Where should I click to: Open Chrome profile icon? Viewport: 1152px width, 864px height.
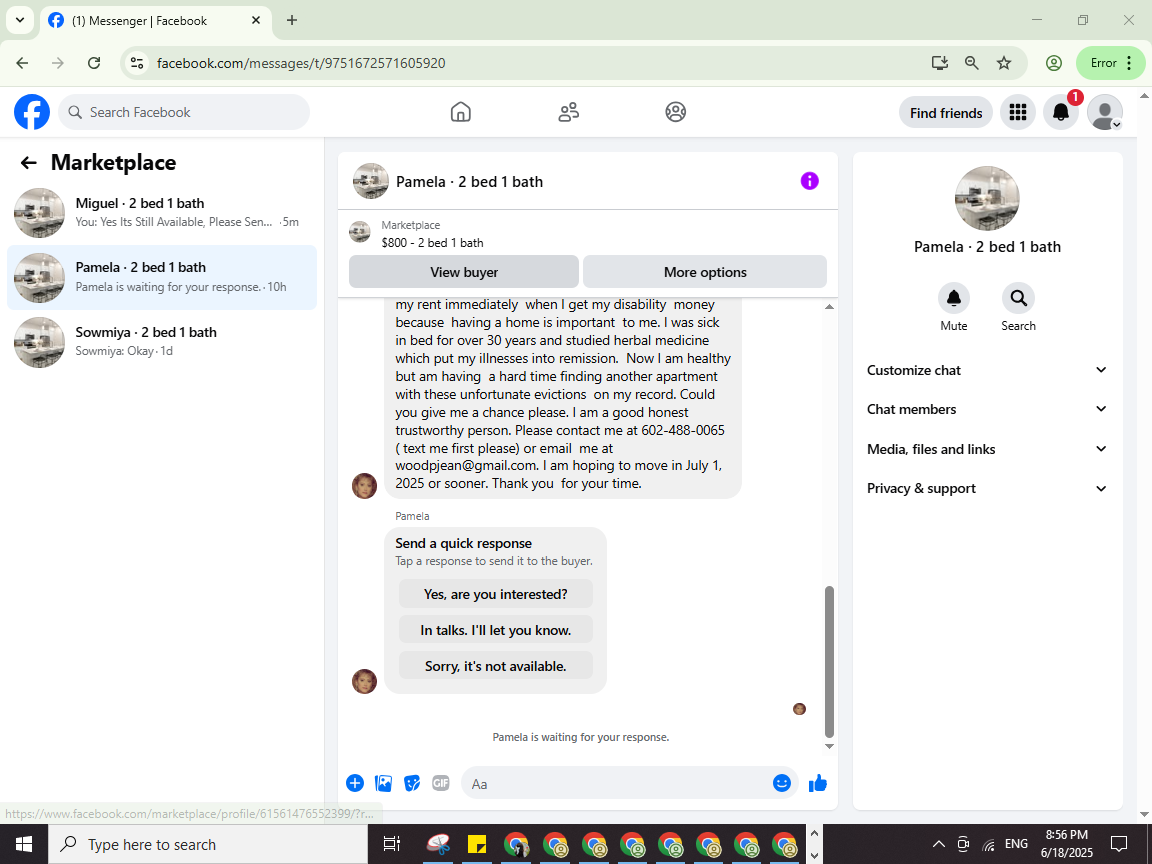[1054, 63]
